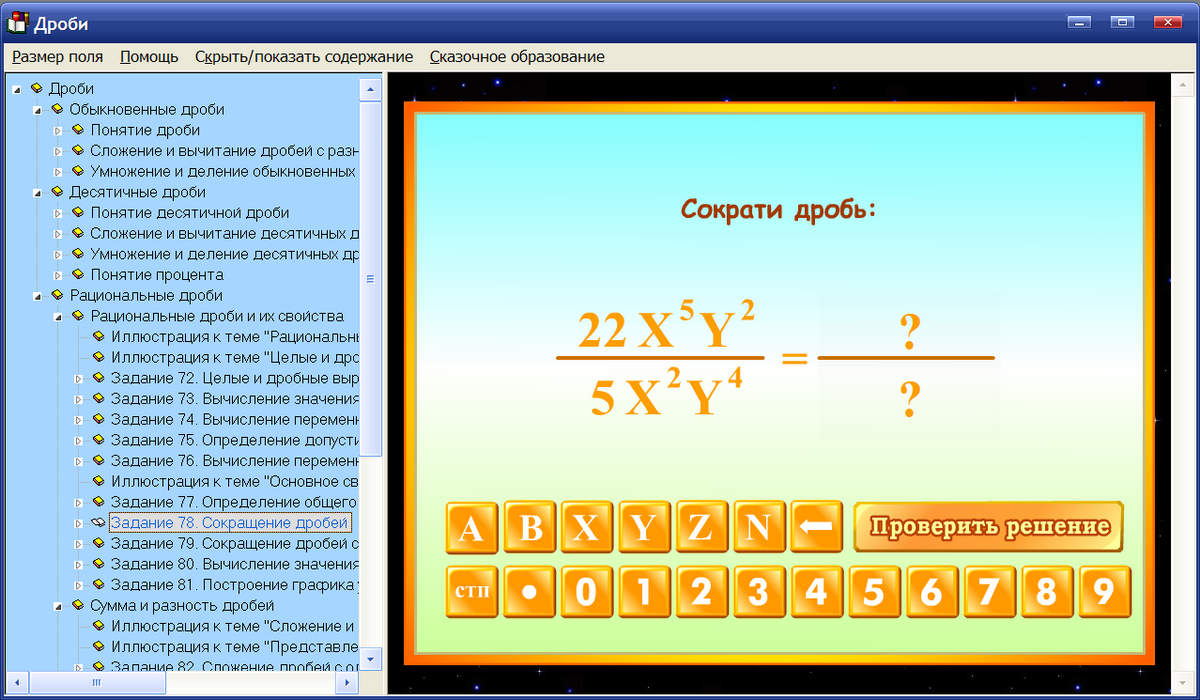The width and height of the screenshot is (1200, 700).
Task: Click the digit 3 key
Action: click(x=759, y=592)
